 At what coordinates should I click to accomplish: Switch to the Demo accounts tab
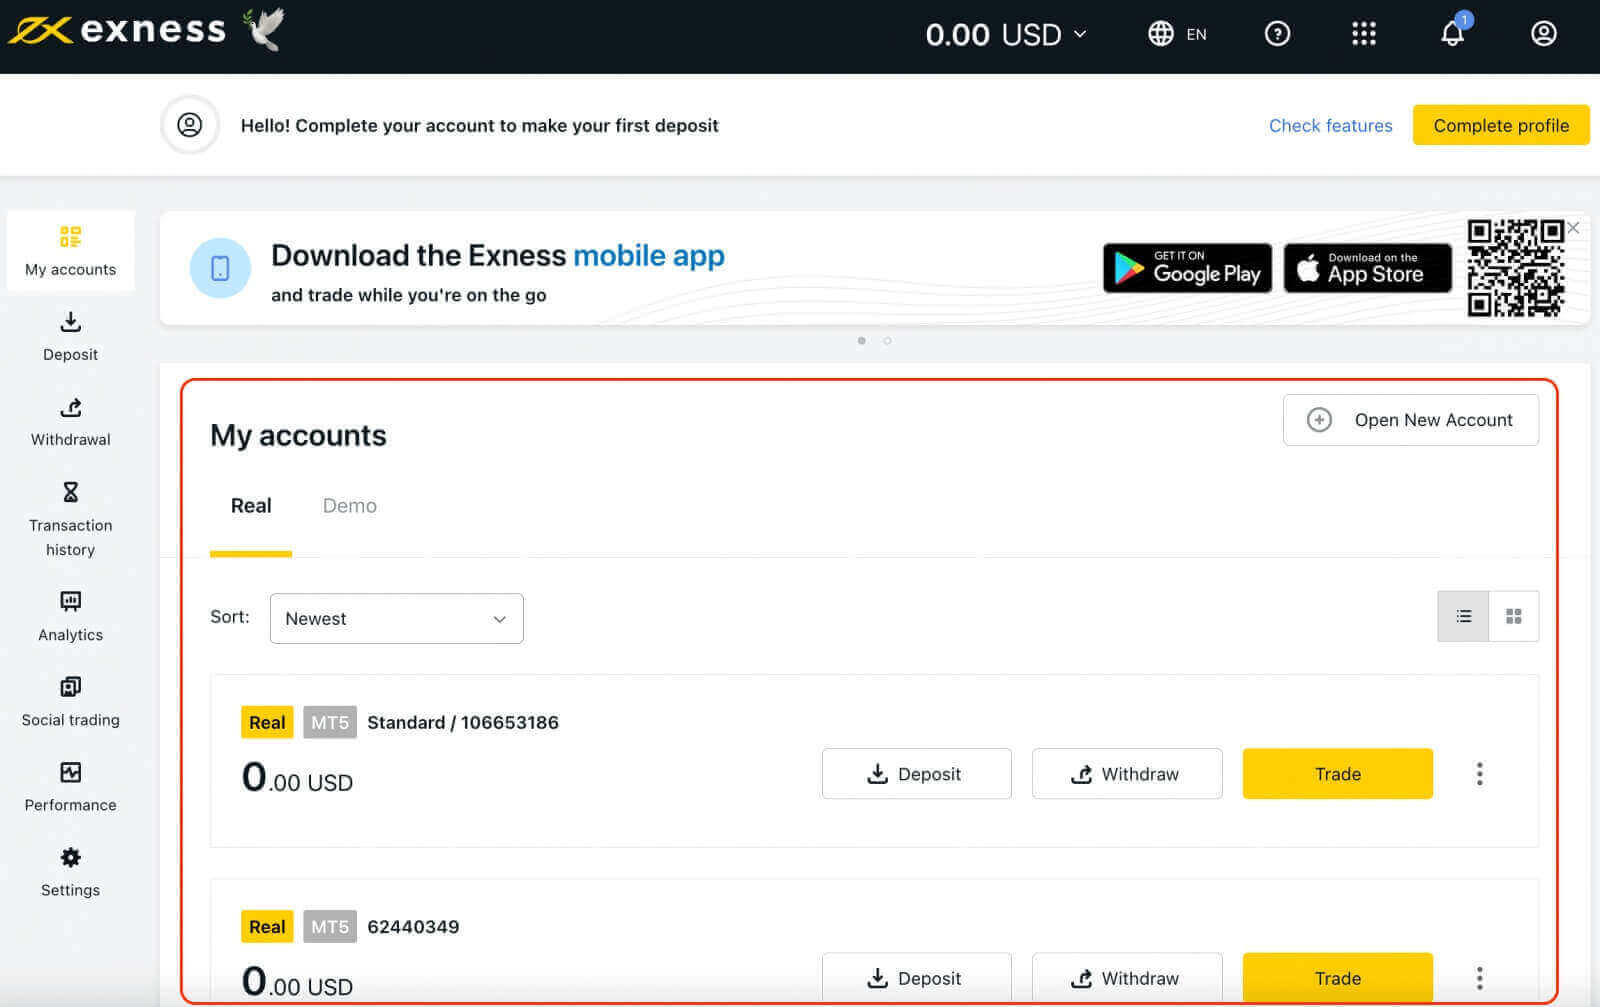pos(349,505)
